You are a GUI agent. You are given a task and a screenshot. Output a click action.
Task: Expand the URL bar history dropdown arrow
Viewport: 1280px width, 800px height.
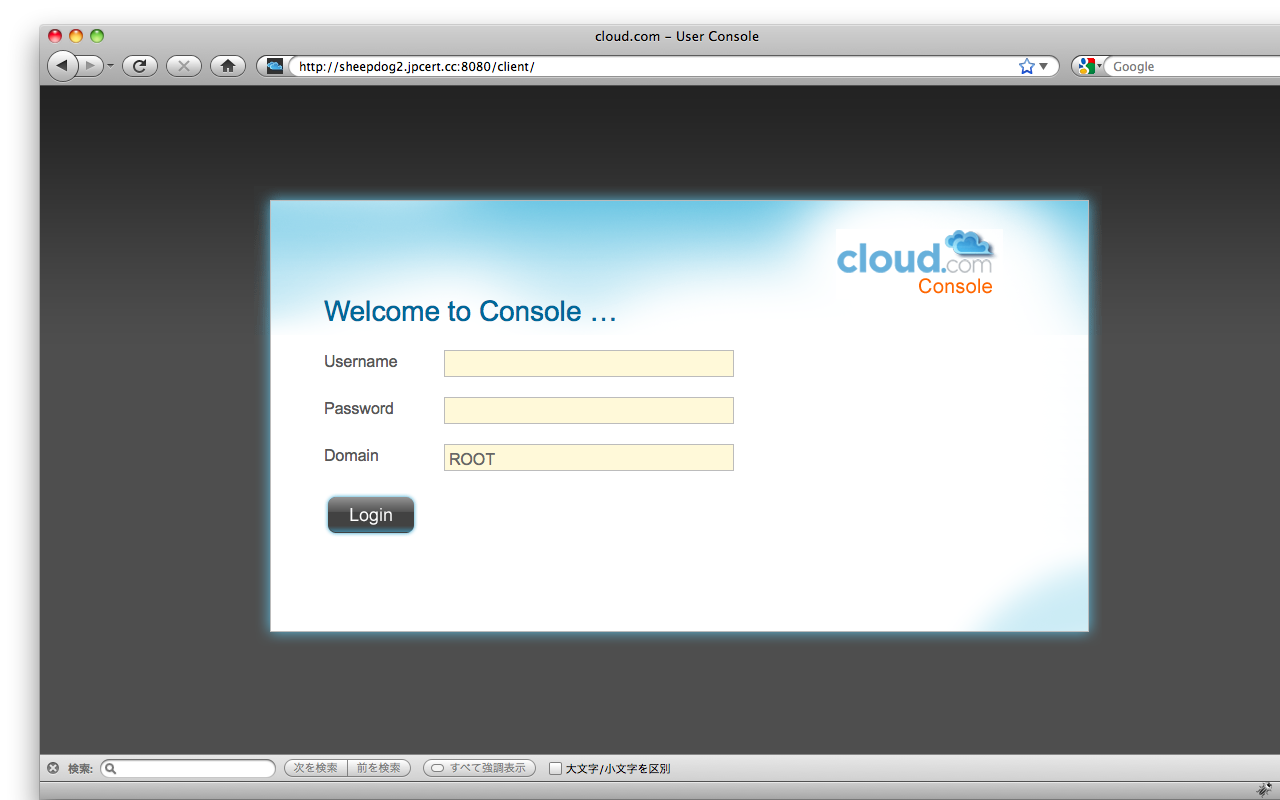point(1044,66)
